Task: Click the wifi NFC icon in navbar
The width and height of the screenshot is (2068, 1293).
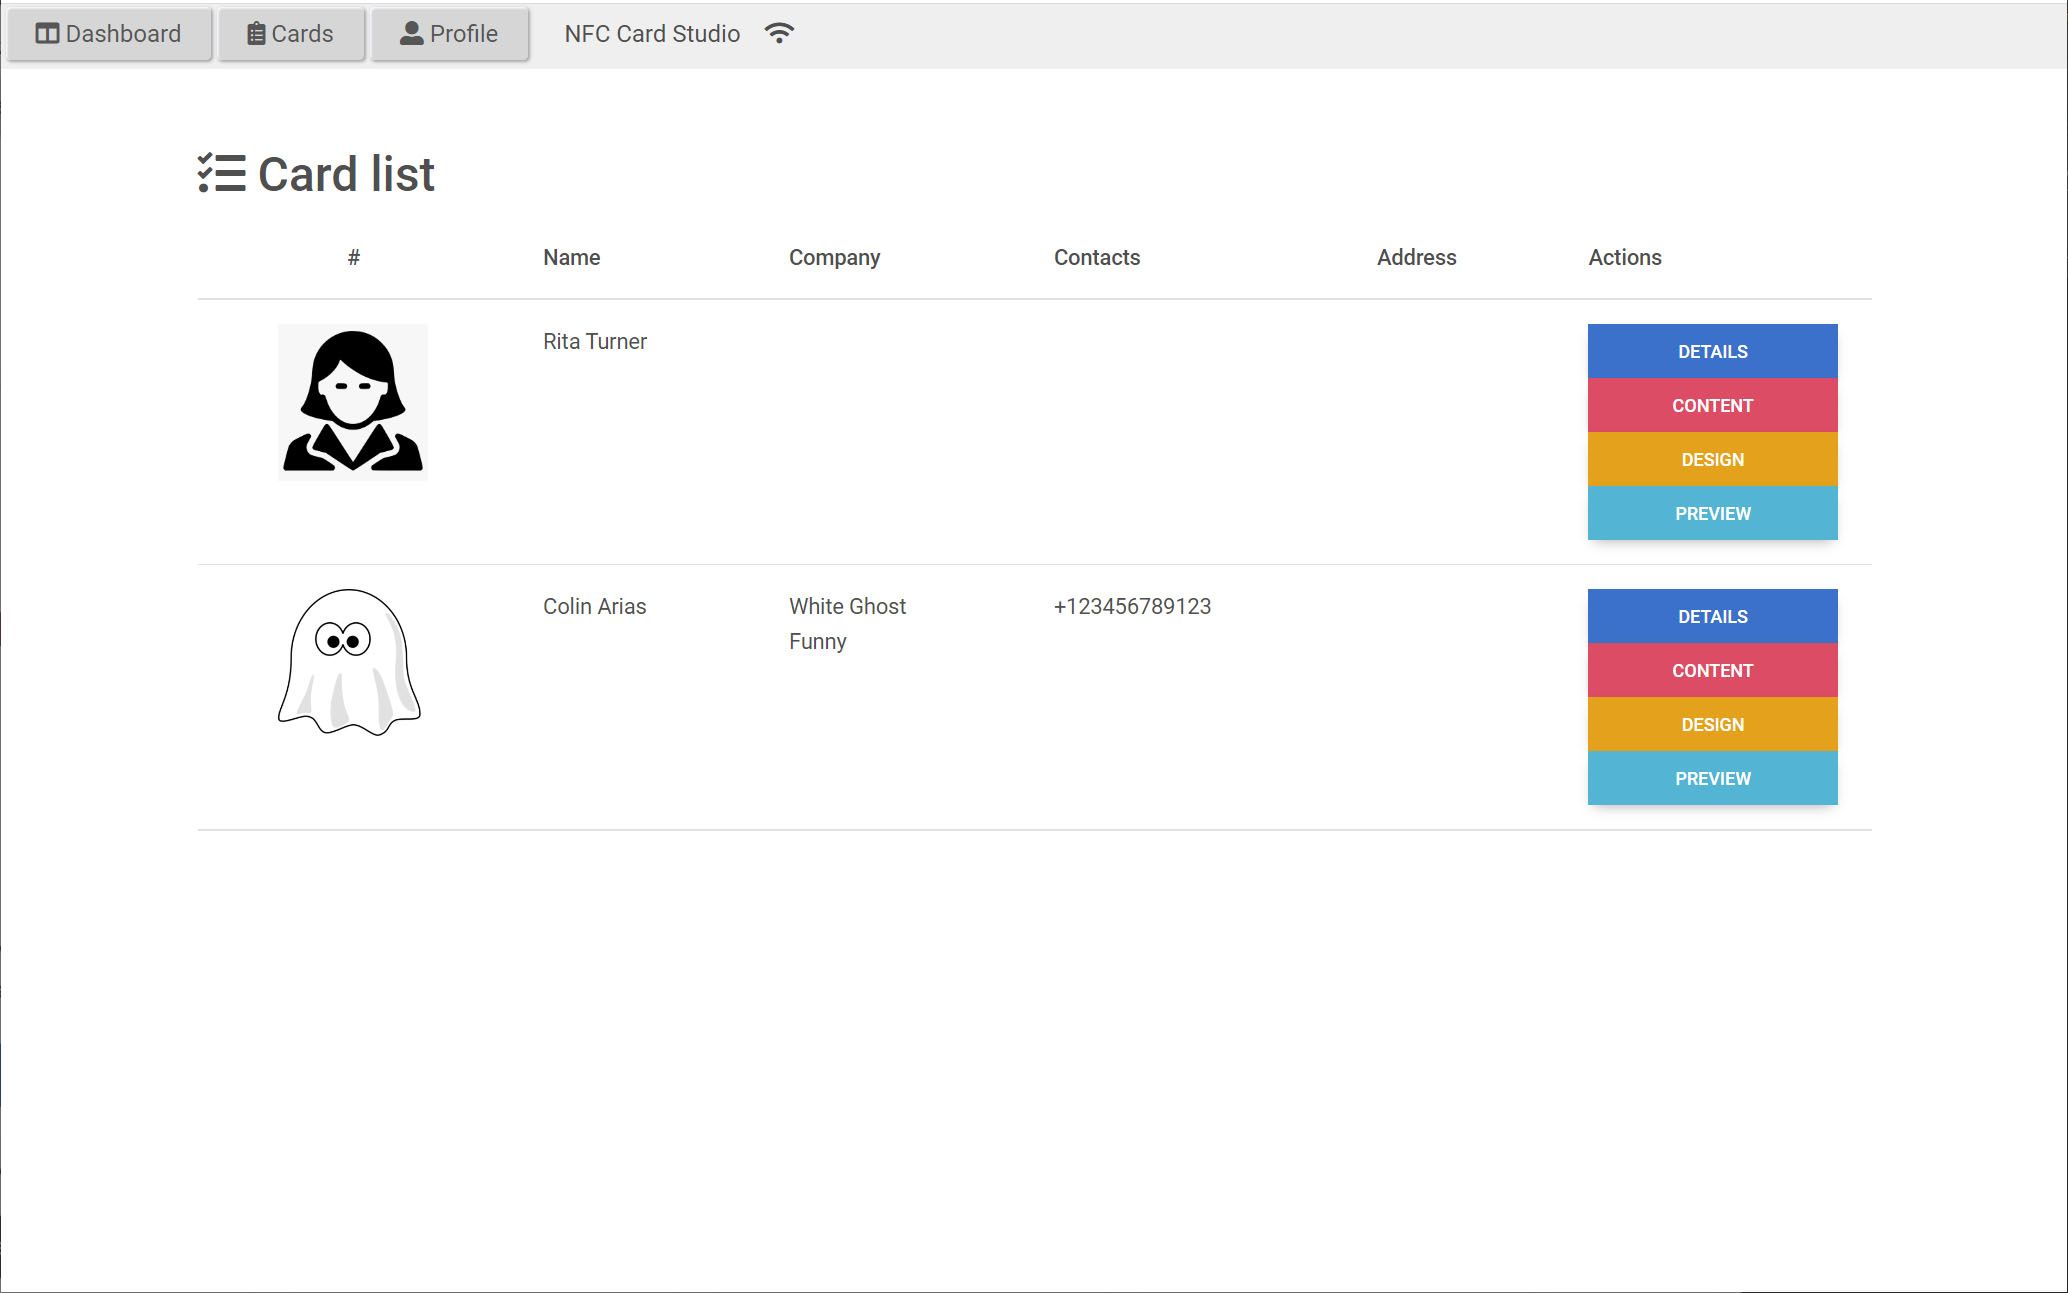Action: 779,33
